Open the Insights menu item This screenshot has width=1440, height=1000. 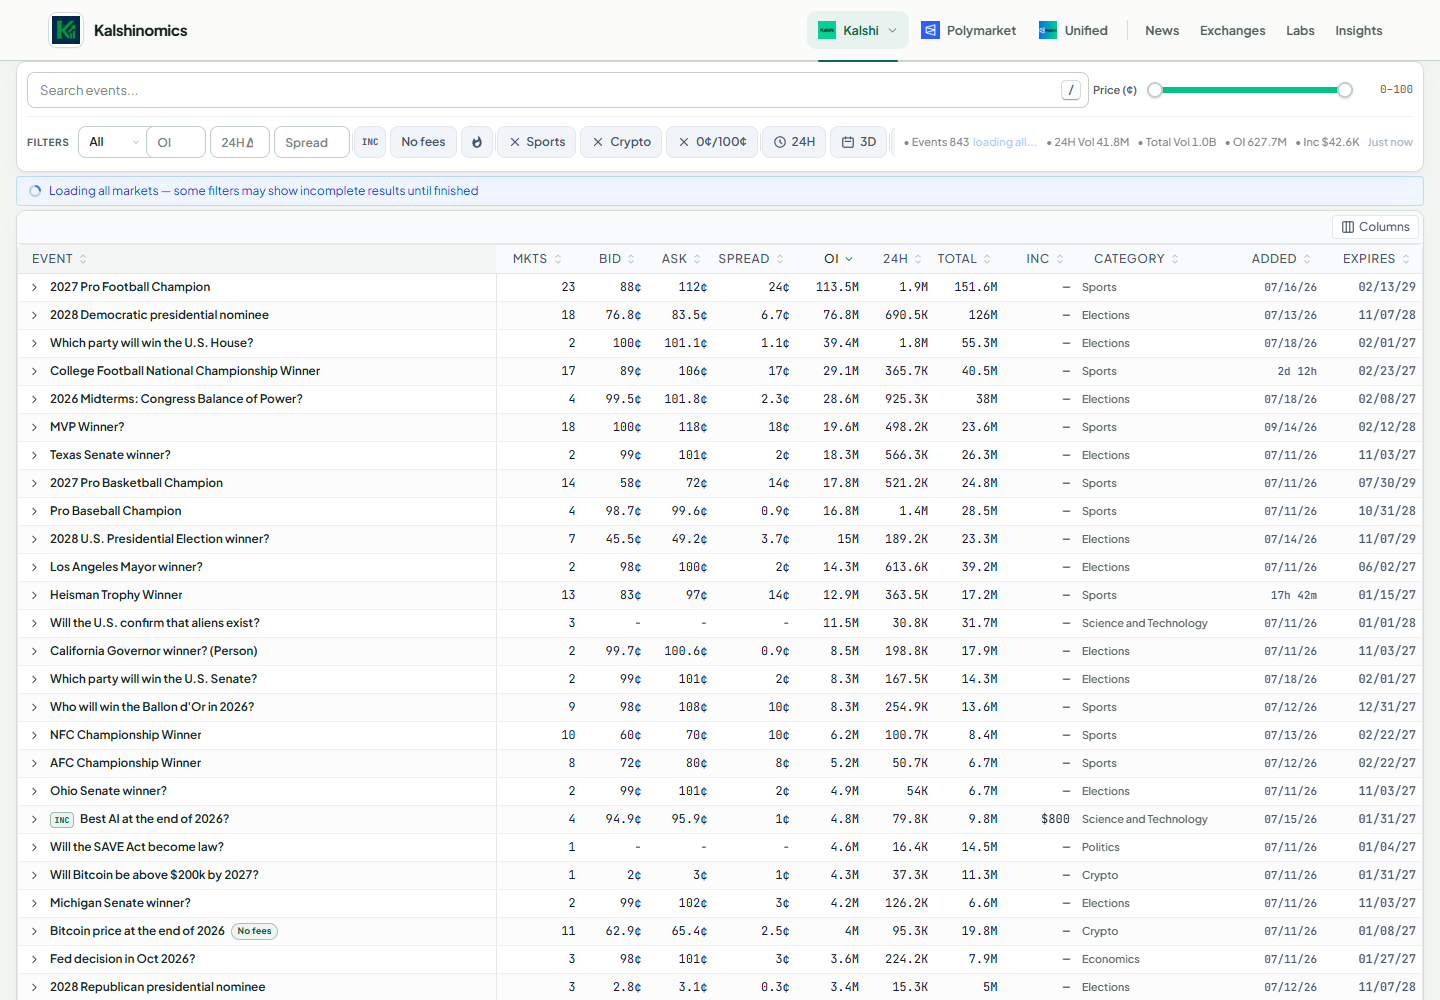pos(1358,30)
